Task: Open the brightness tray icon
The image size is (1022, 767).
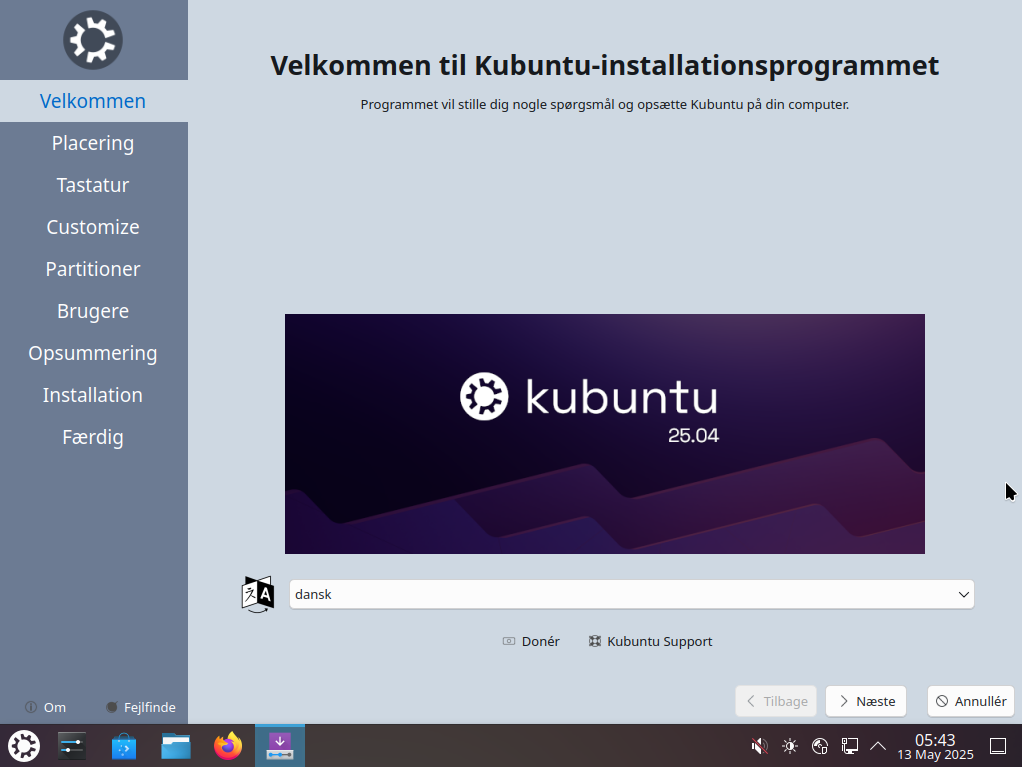Action: [789, 746]
